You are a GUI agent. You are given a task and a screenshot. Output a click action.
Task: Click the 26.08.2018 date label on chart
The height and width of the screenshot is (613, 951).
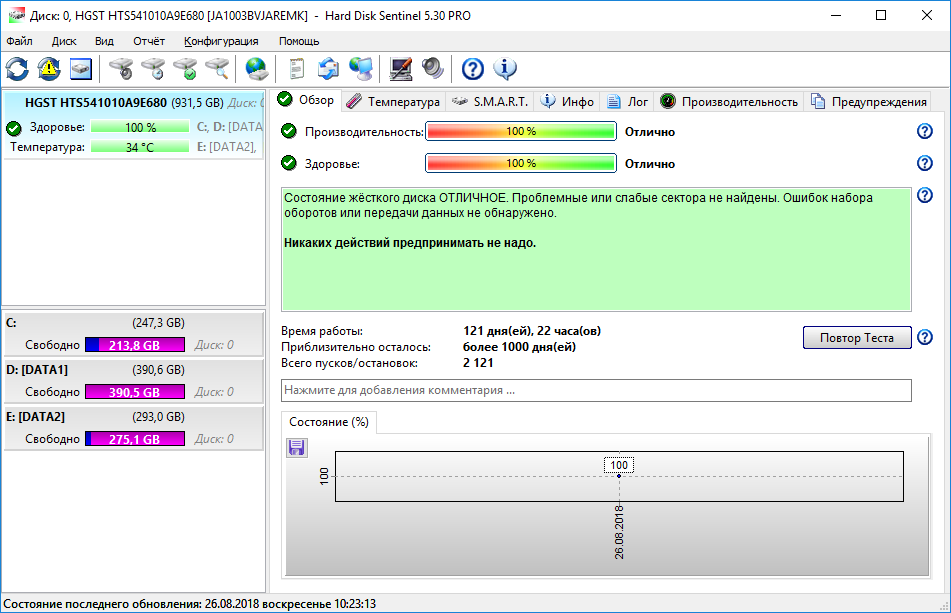pos(619,532)
